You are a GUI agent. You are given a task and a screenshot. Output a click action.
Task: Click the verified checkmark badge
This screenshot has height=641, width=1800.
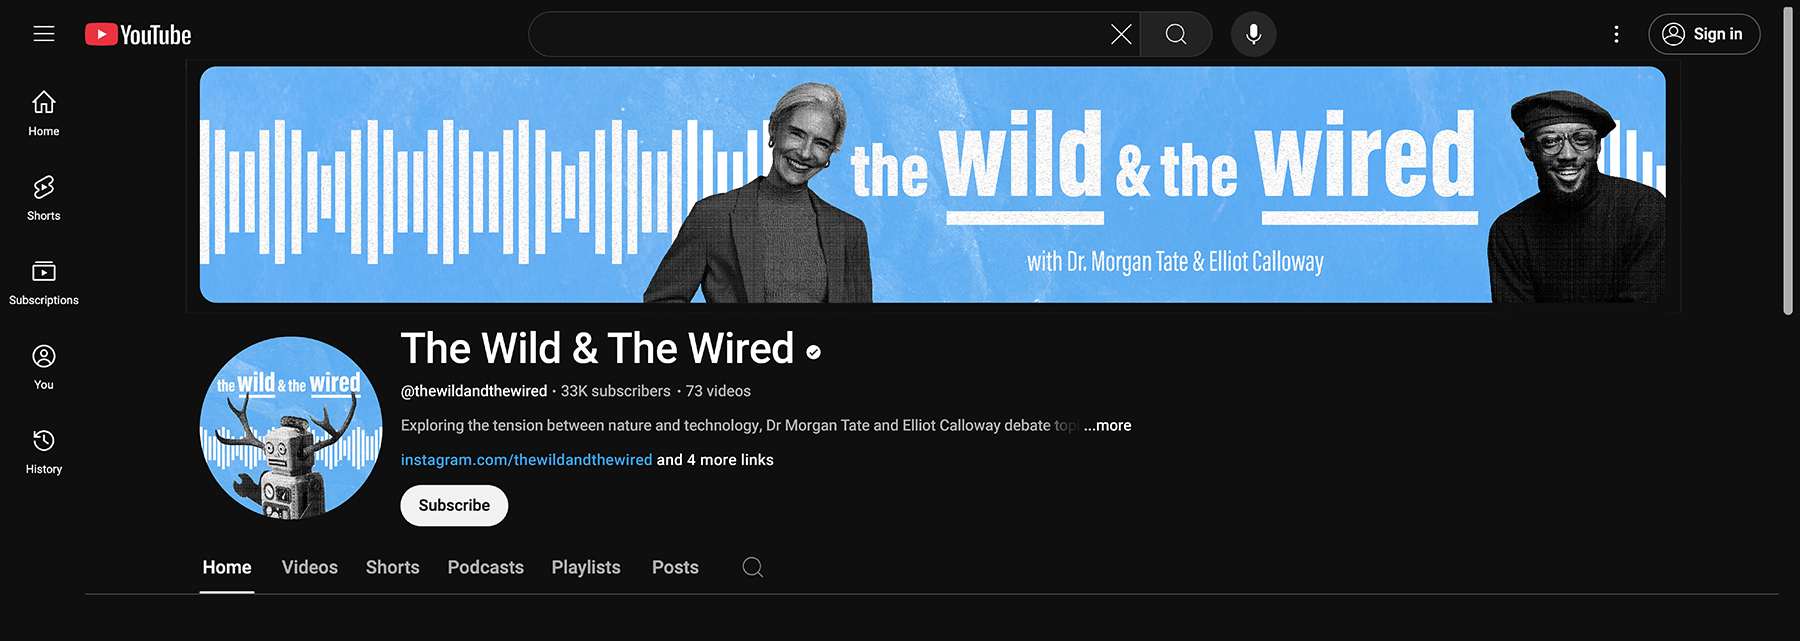[813, 352]
